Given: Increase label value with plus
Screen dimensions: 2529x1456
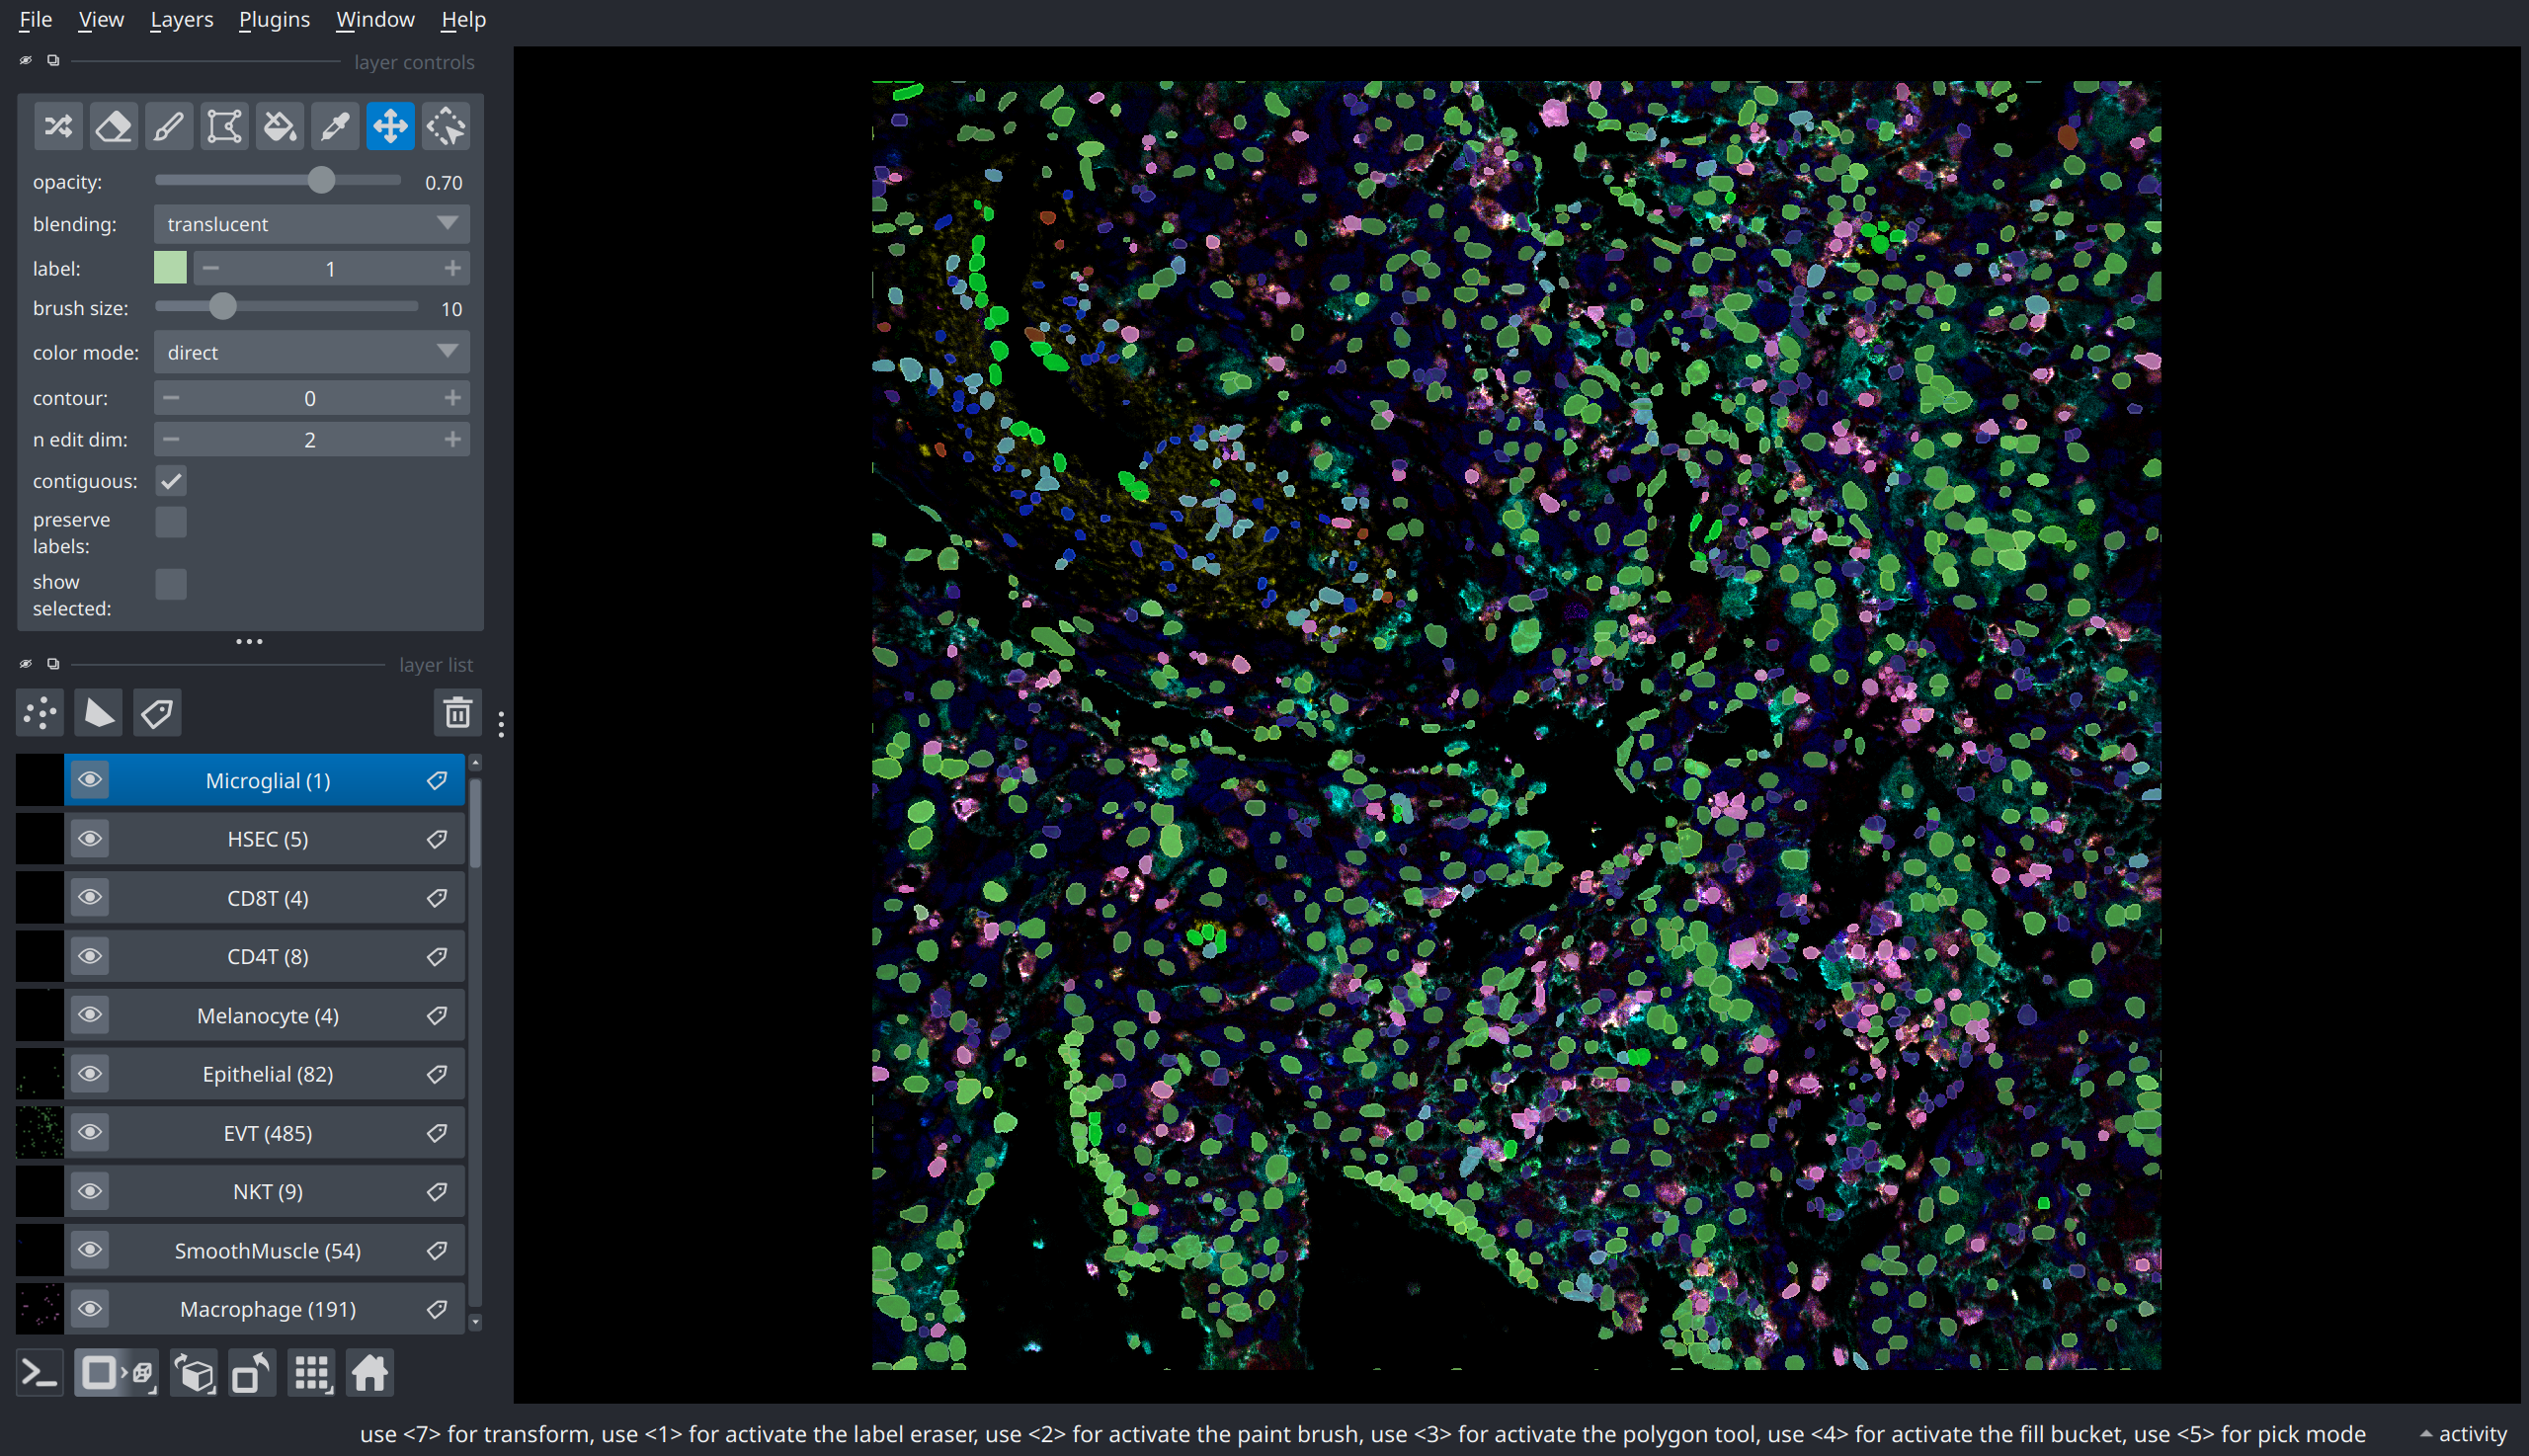Looking at the screenshot, I should tap(453, 268).
